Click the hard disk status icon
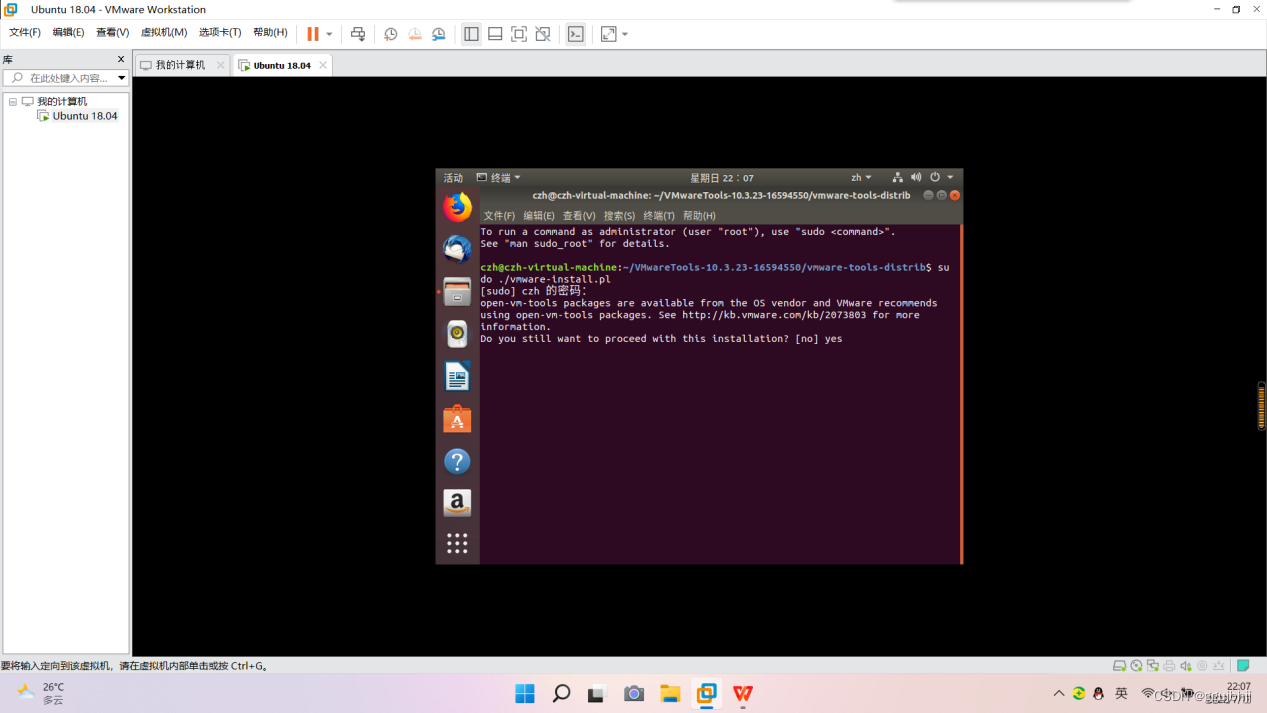1267x713 pixels. [1120, 666]
